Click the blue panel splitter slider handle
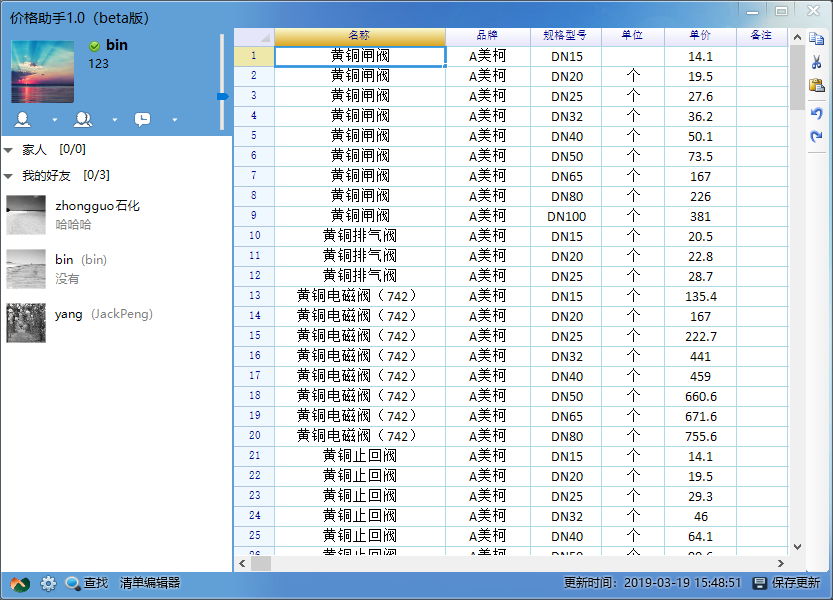Image resolution: width=833 pixels, height=600 pixels. tap(222, 96)
